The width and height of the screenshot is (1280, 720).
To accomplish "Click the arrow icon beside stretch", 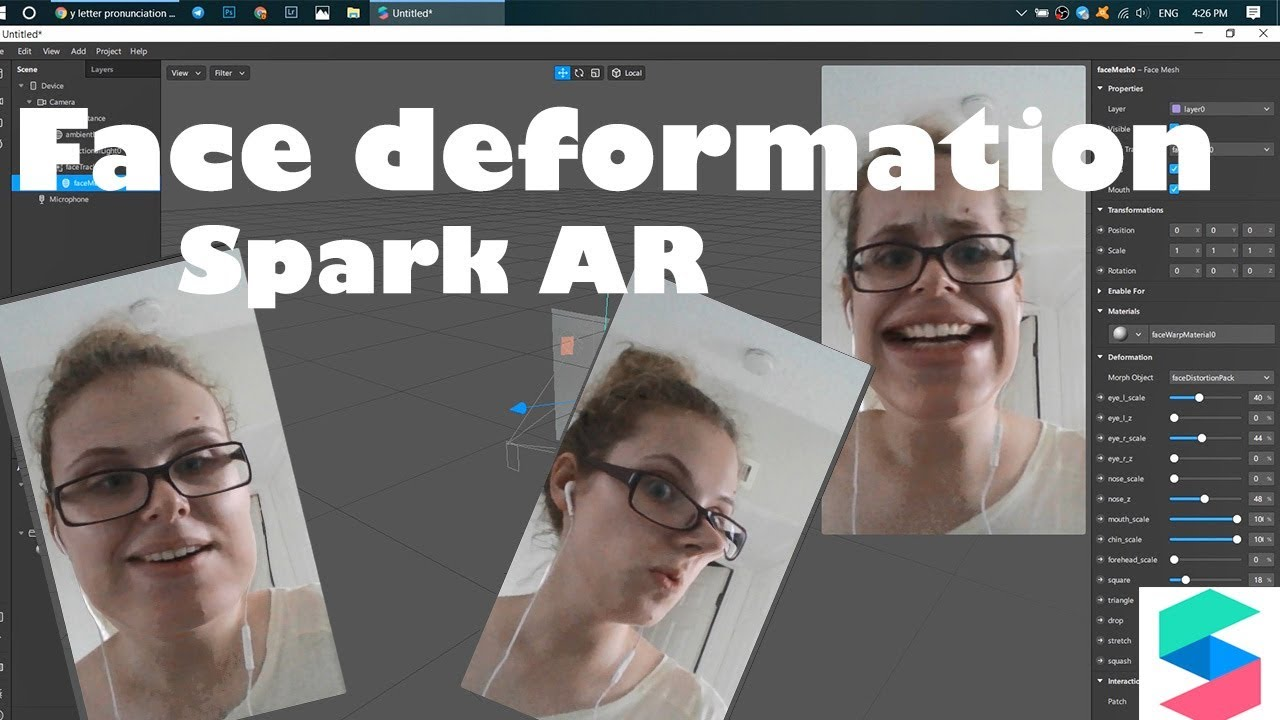I will (1101, 641).
